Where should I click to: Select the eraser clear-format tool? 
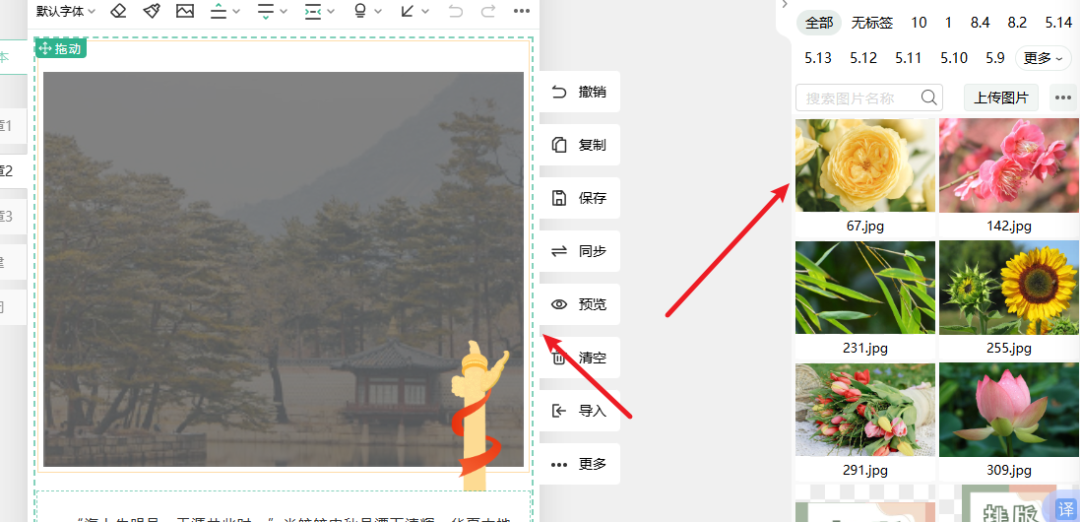pyautogui.click(x=118, y=11)
